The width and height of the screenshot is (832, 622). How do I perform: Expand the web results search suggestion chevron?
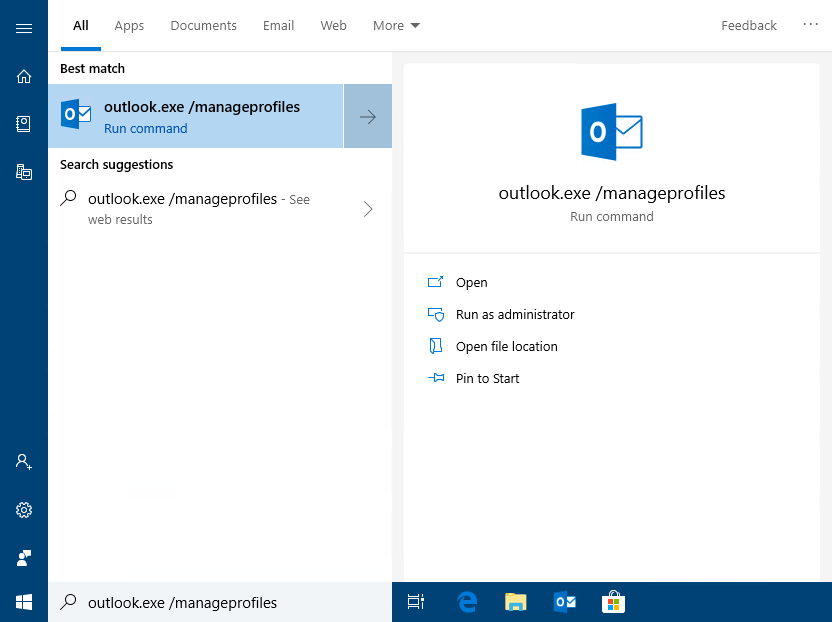coord(368,209)
